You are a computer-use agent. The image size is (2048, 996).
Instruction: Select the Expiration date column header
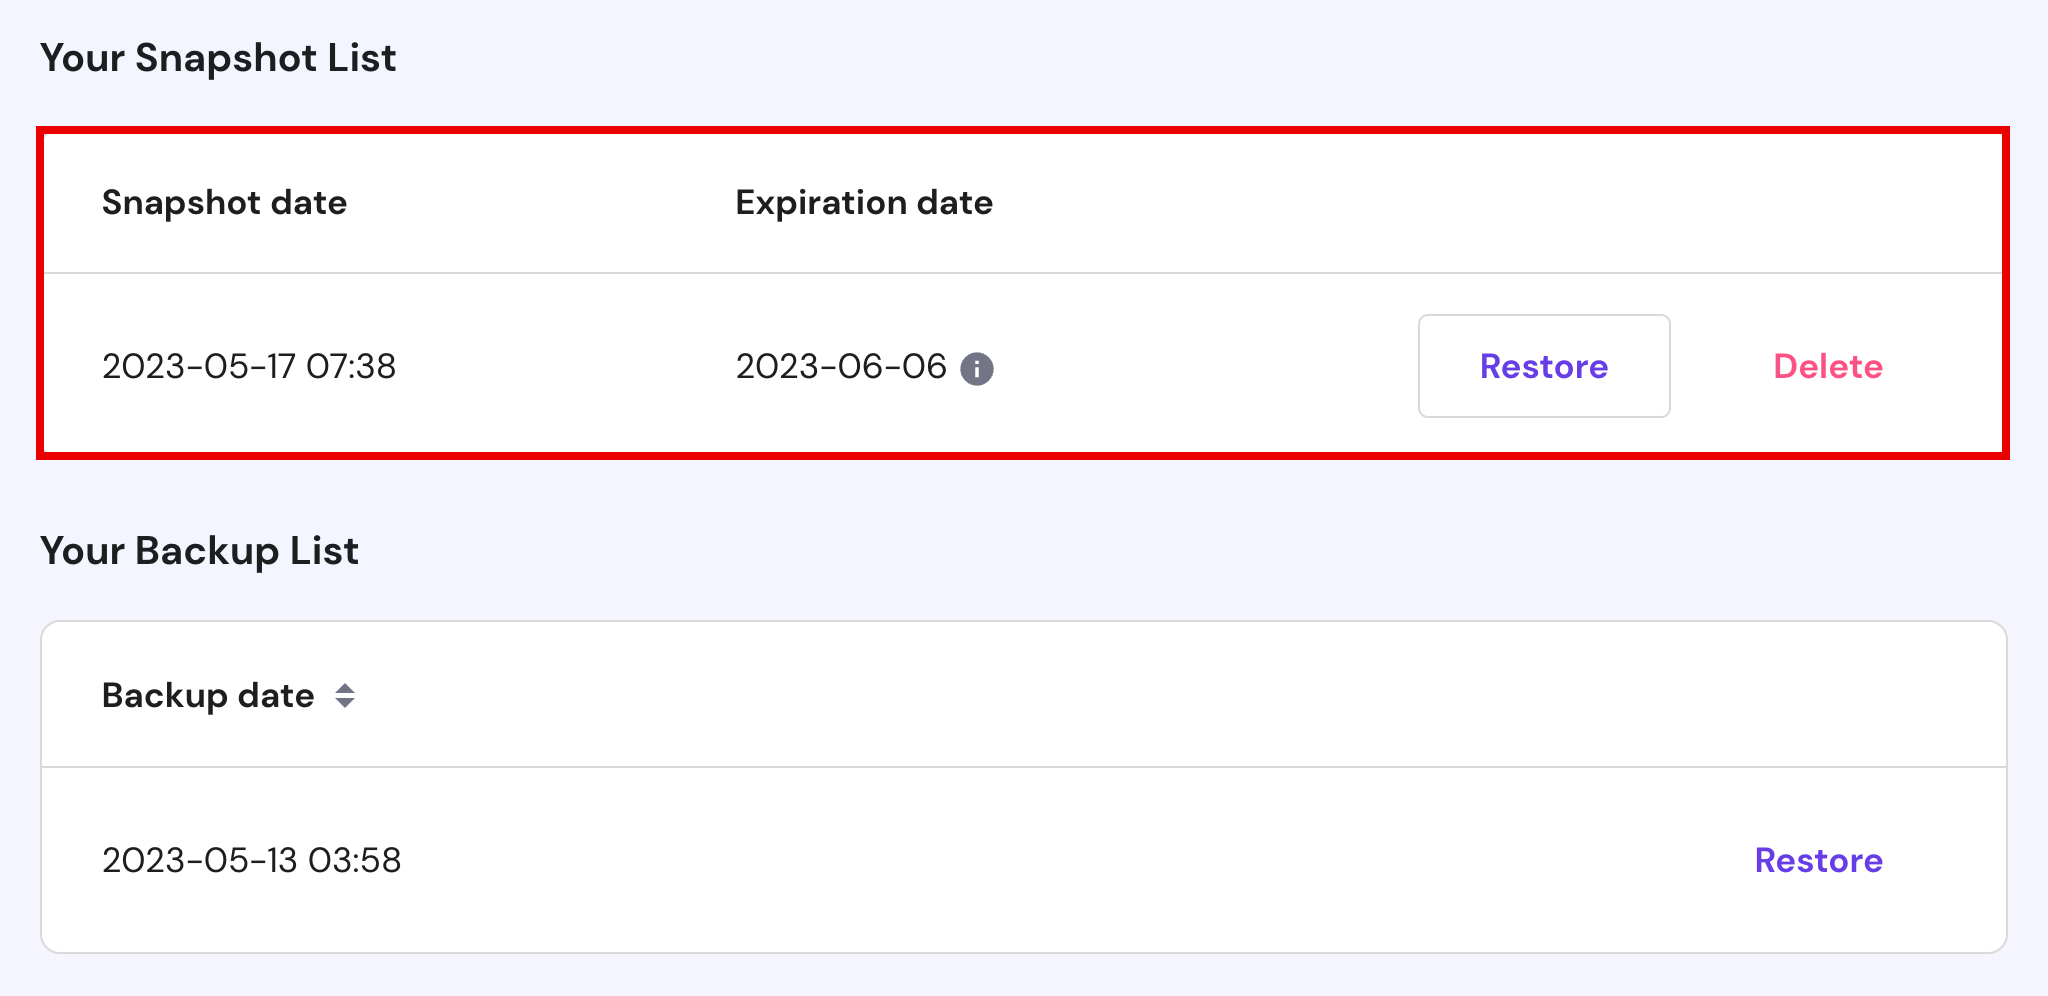pos(864,203)
